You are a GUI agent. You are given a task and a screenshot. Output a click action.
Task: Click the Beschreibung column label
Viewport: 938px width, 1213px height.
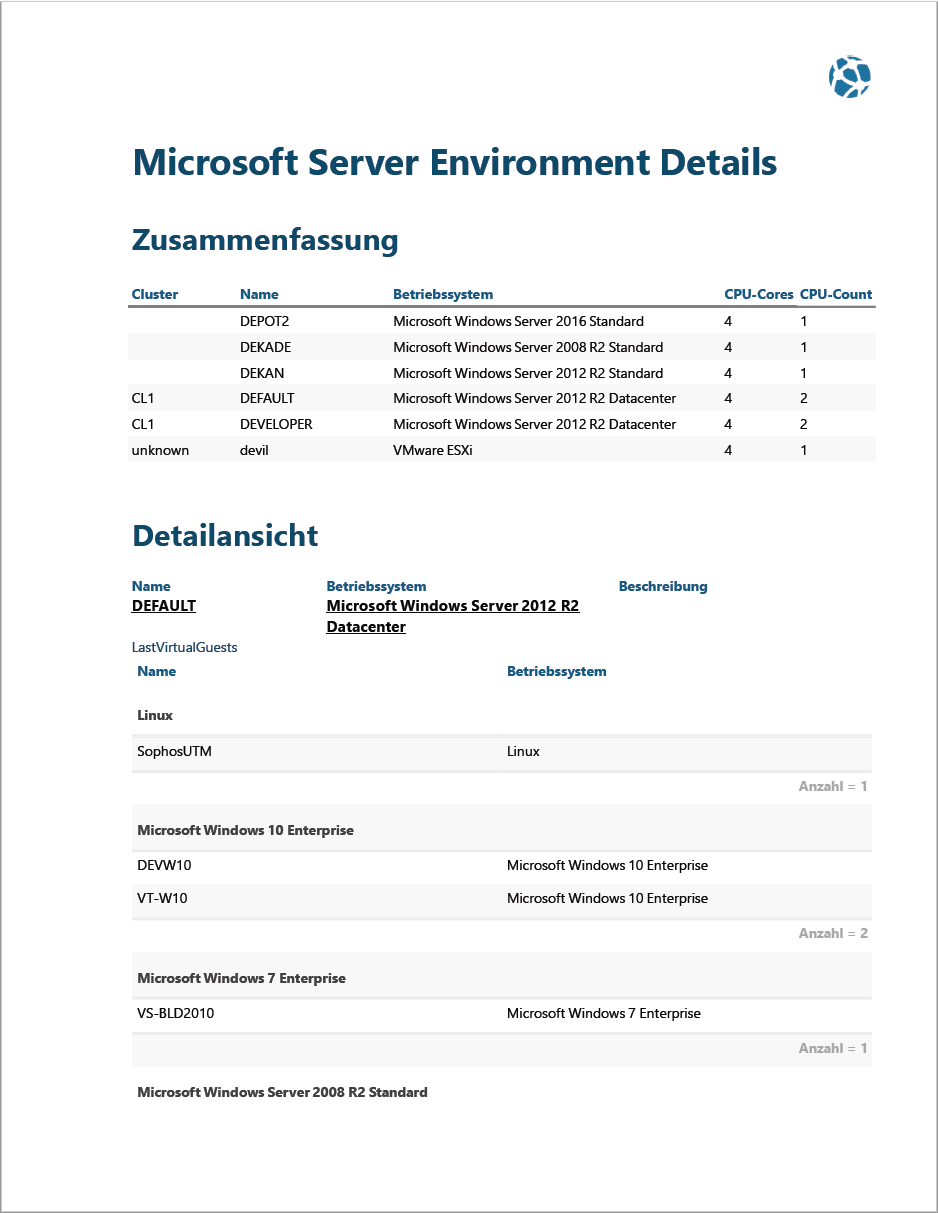[x=663, y=586]
